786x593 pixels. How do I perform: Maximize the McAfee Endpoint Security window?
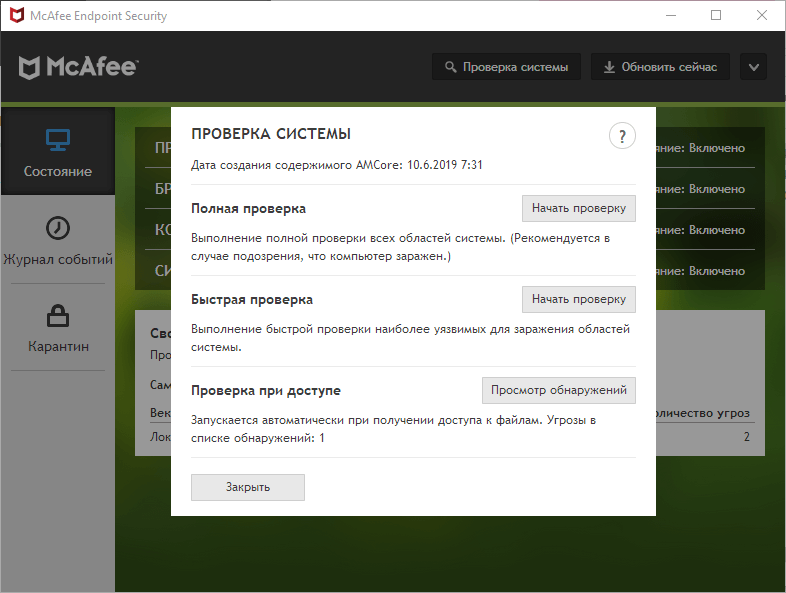click(x=716, y=15)
